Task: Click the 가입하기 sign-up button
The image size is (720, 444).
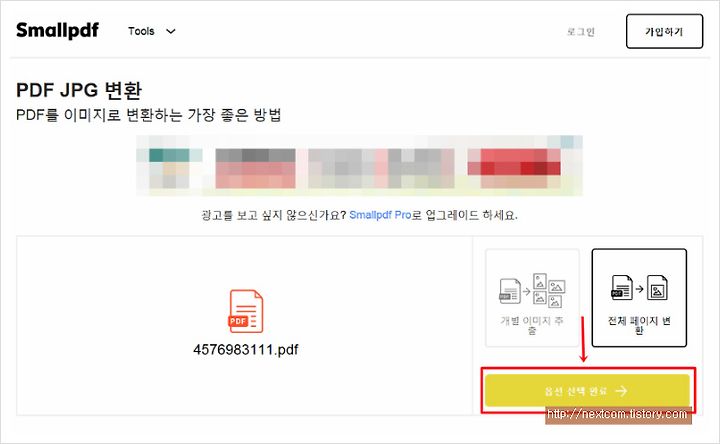Action: pos(664,31)
